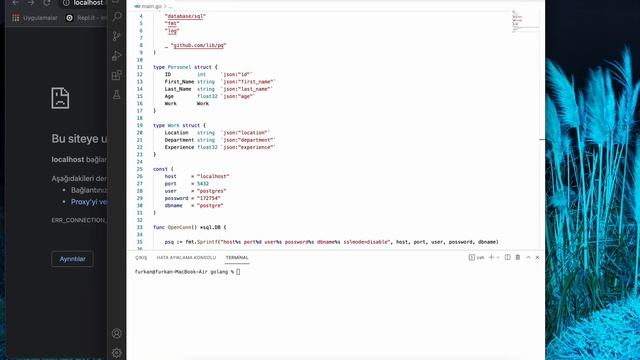640x360 pixels.
Task: Click the Personel type name on line 11
Action: pyautogui.click(x=179, y=67)
